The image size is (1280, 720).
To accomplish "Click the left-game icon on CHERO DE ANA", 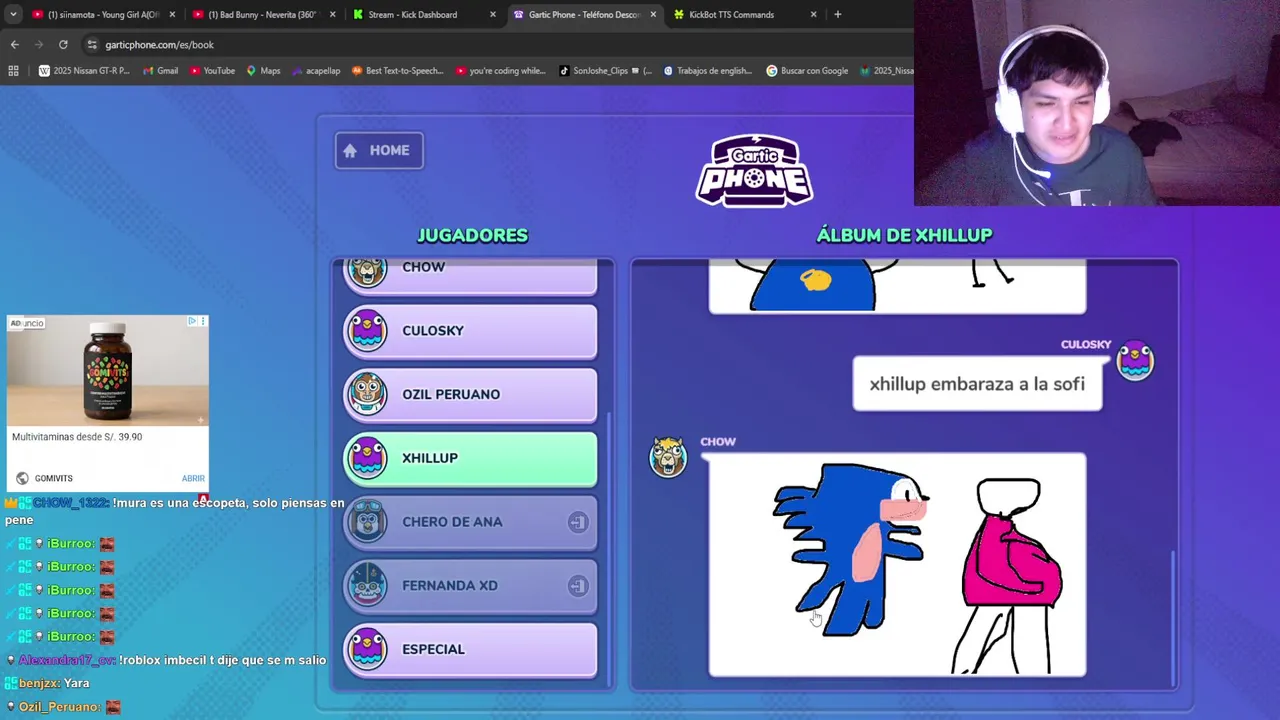I will 578,522.
